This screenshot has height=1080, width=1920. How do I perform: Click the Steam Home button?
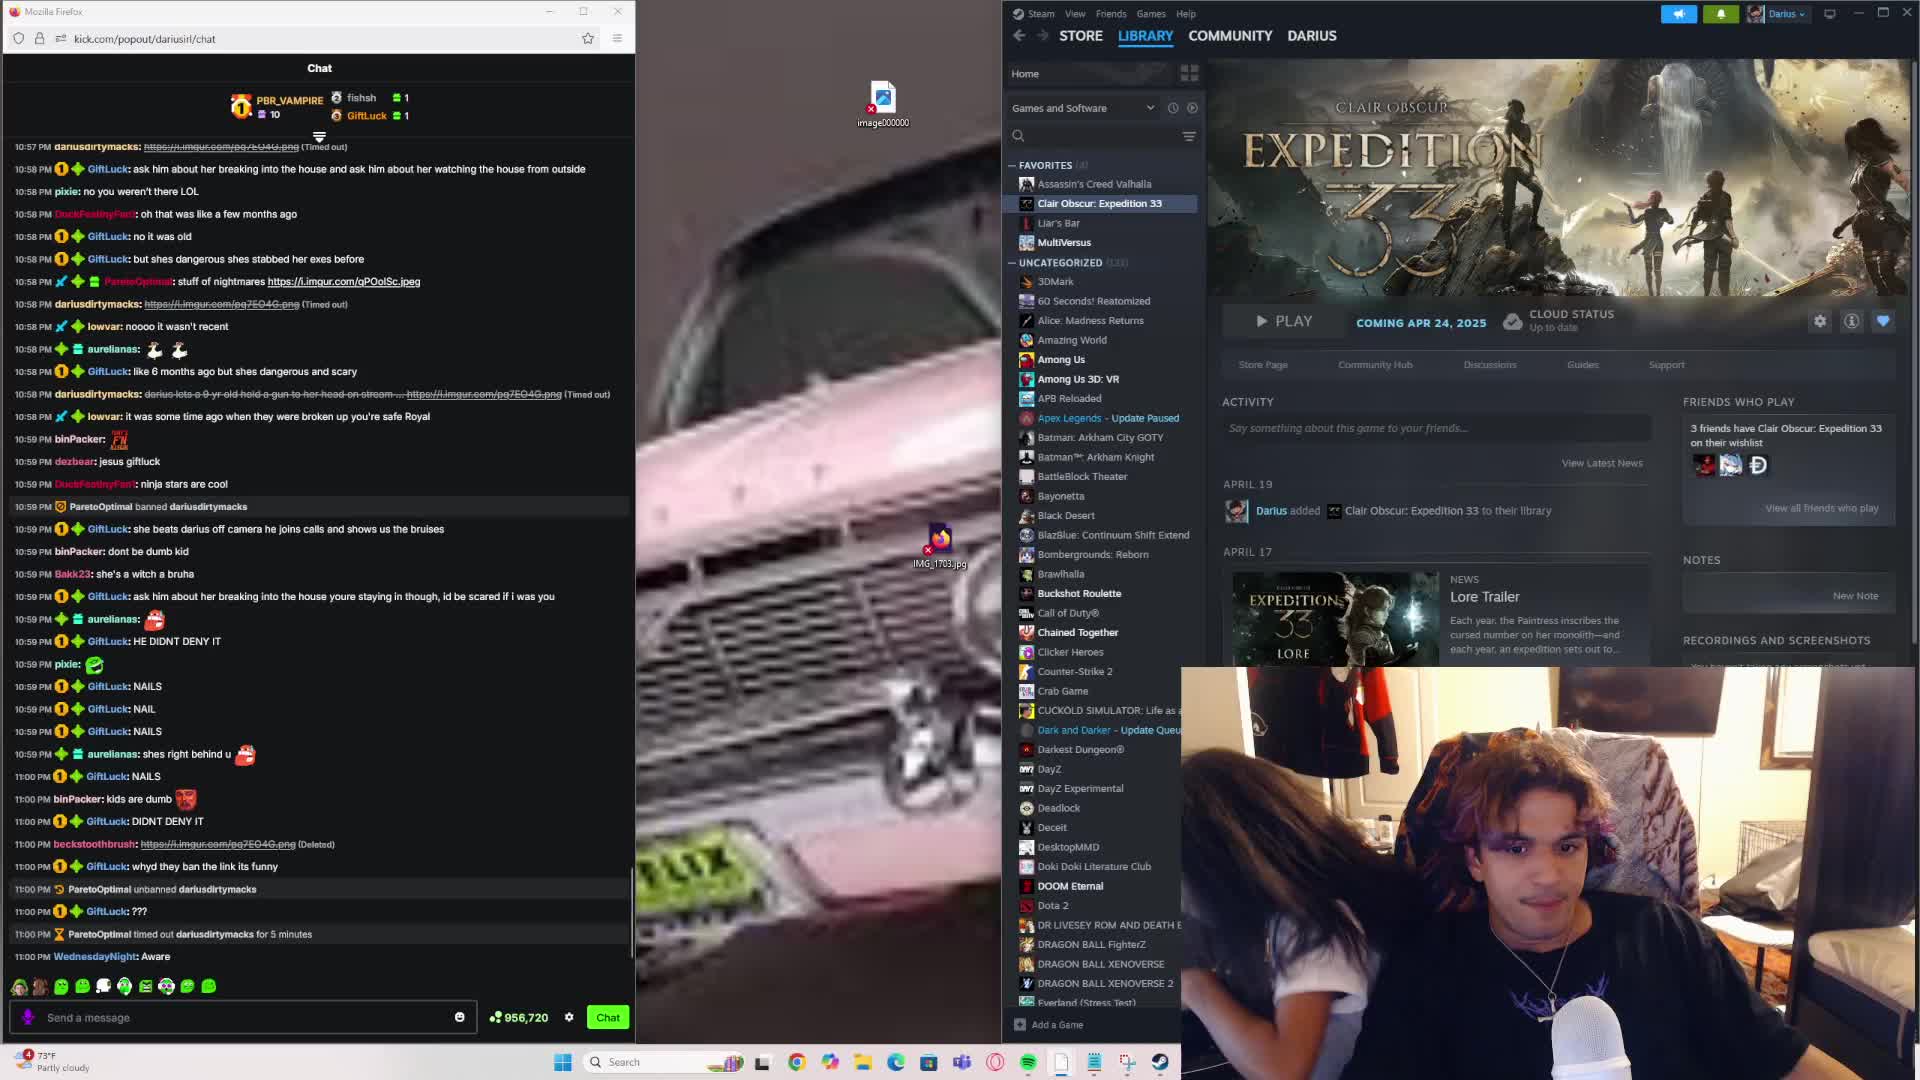pos(1025,74)
